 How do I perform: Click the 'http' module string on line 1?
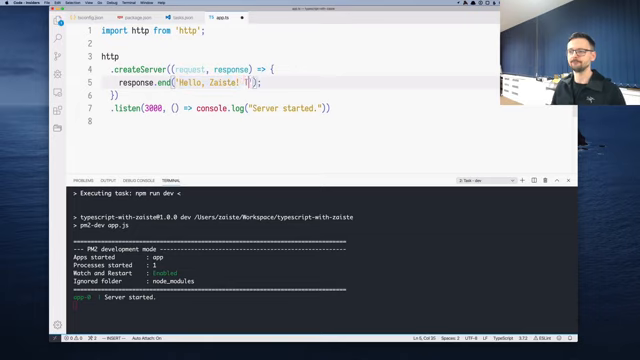pos(188,31)
